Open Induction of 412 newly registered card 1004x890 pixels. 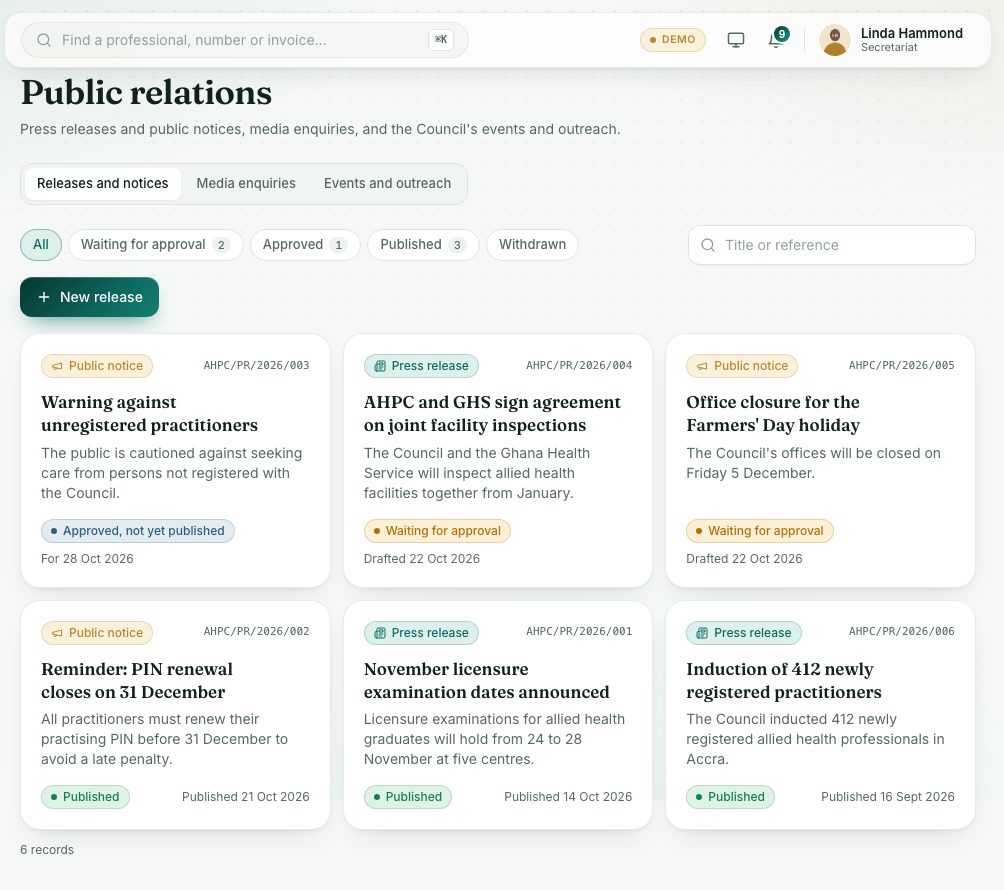[x=820, y=715]
